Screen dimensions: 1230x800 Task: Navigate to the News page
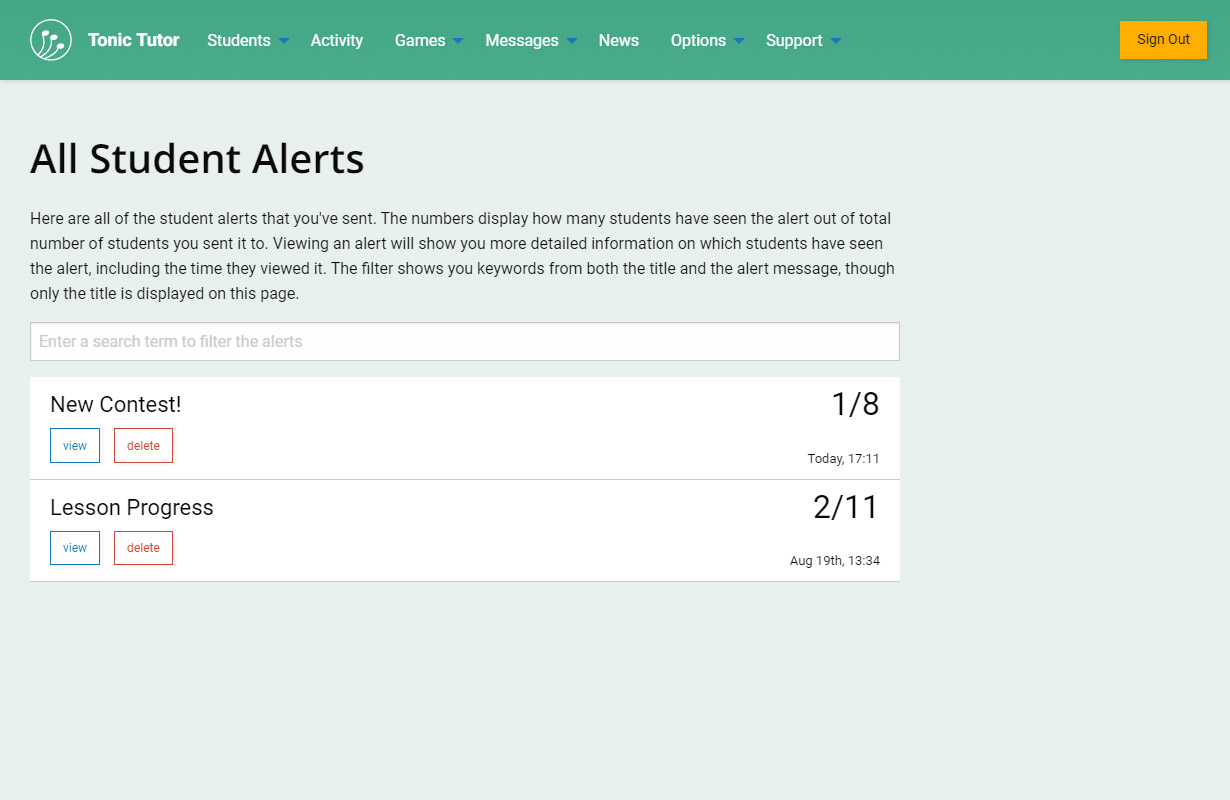click(x=618, y=40)
